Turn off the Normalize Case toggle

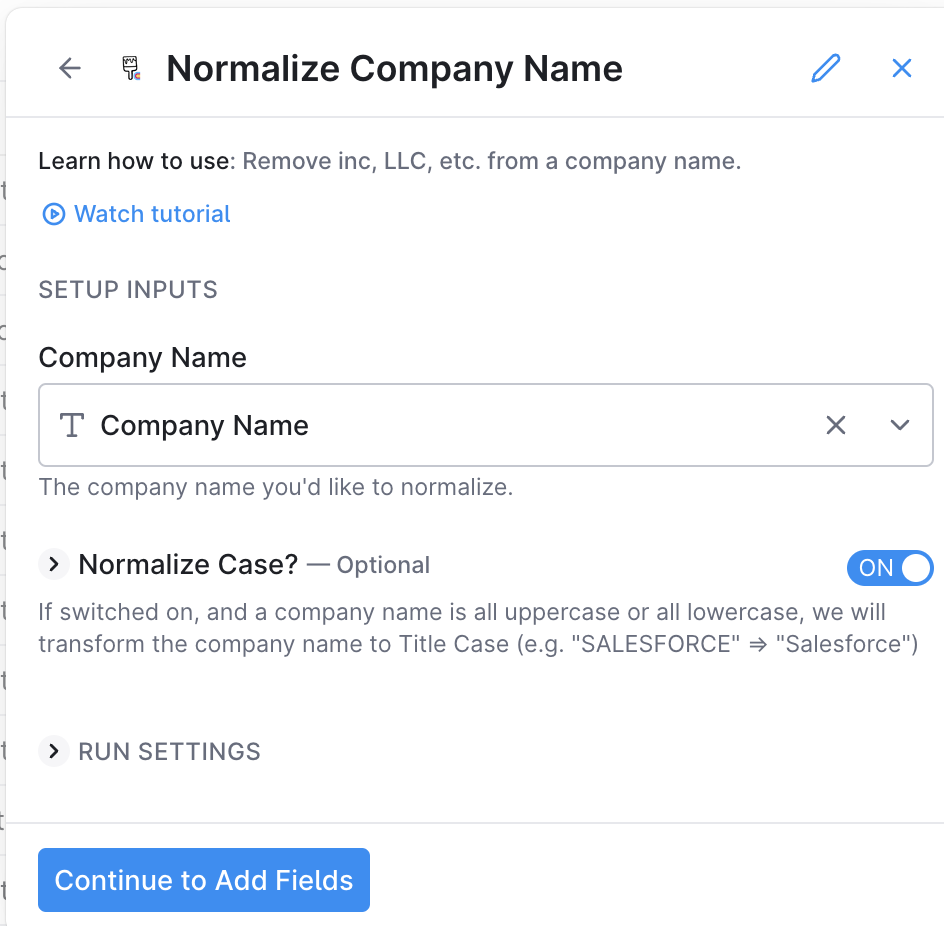(x=890, y=568)
